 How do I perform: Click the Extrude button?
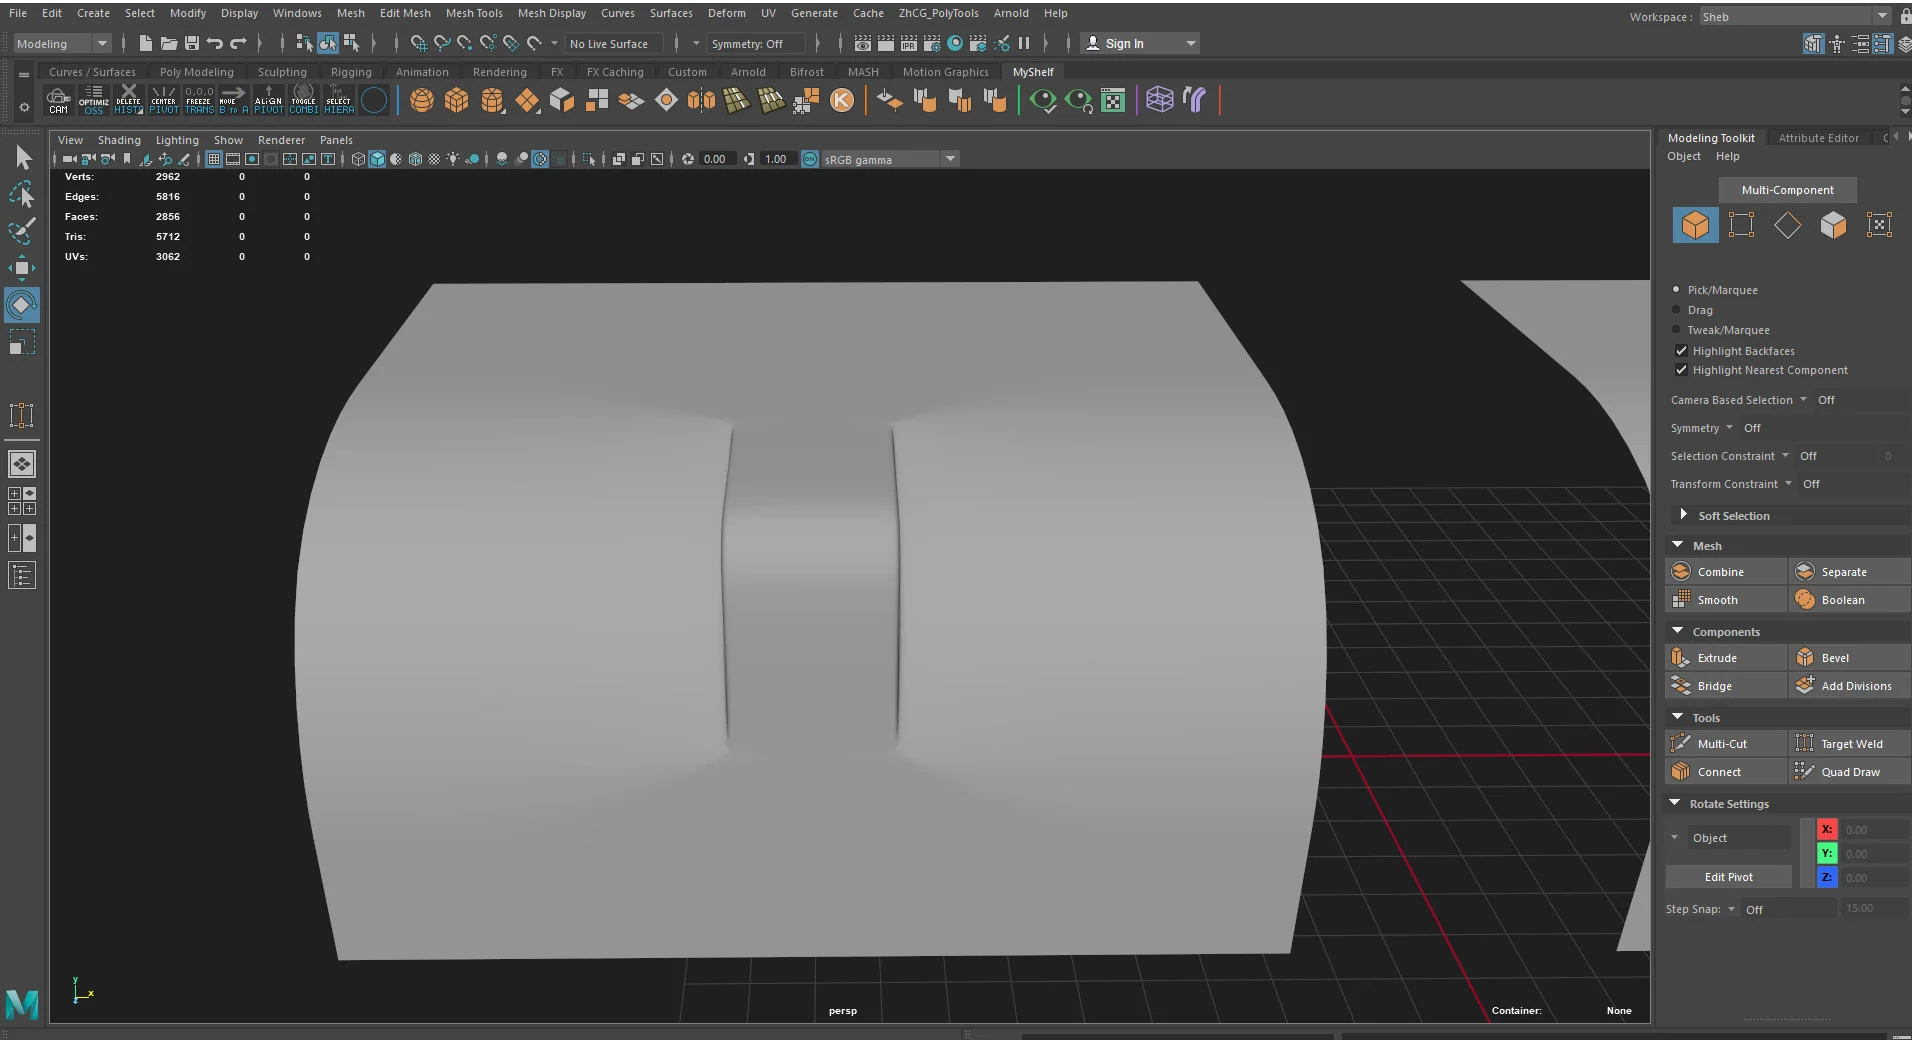pyautogui.click(x=1726, y=658)
